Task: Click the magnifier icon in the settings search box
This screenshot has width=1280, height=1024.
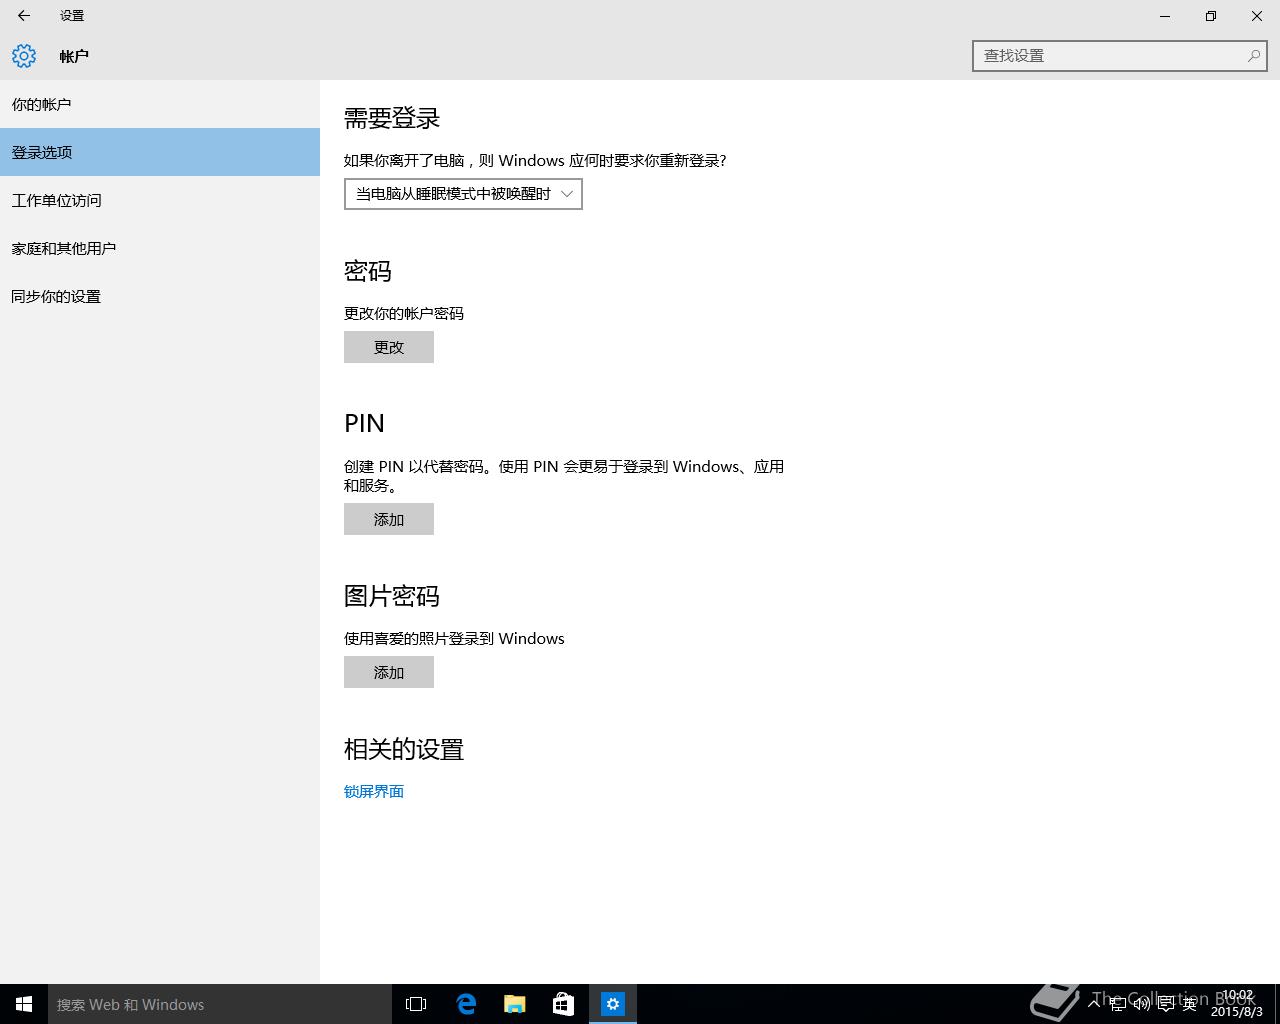Action: [x=1253, y=56]
